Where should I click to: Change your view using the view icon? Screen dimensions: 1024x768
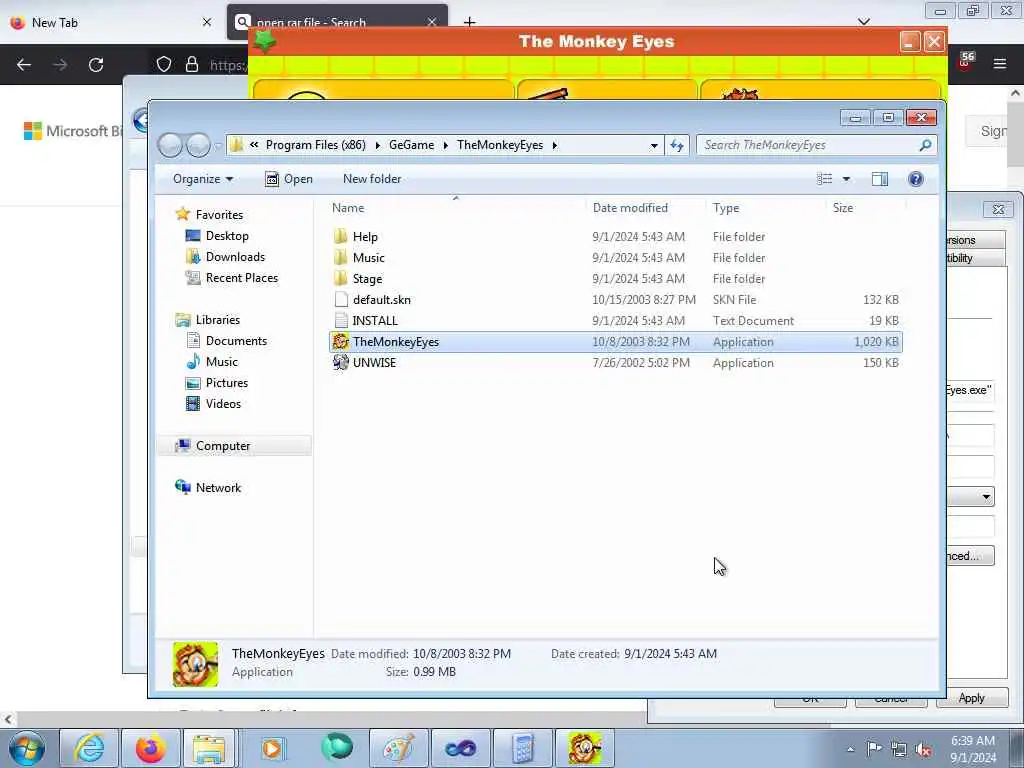click(825, 179)
